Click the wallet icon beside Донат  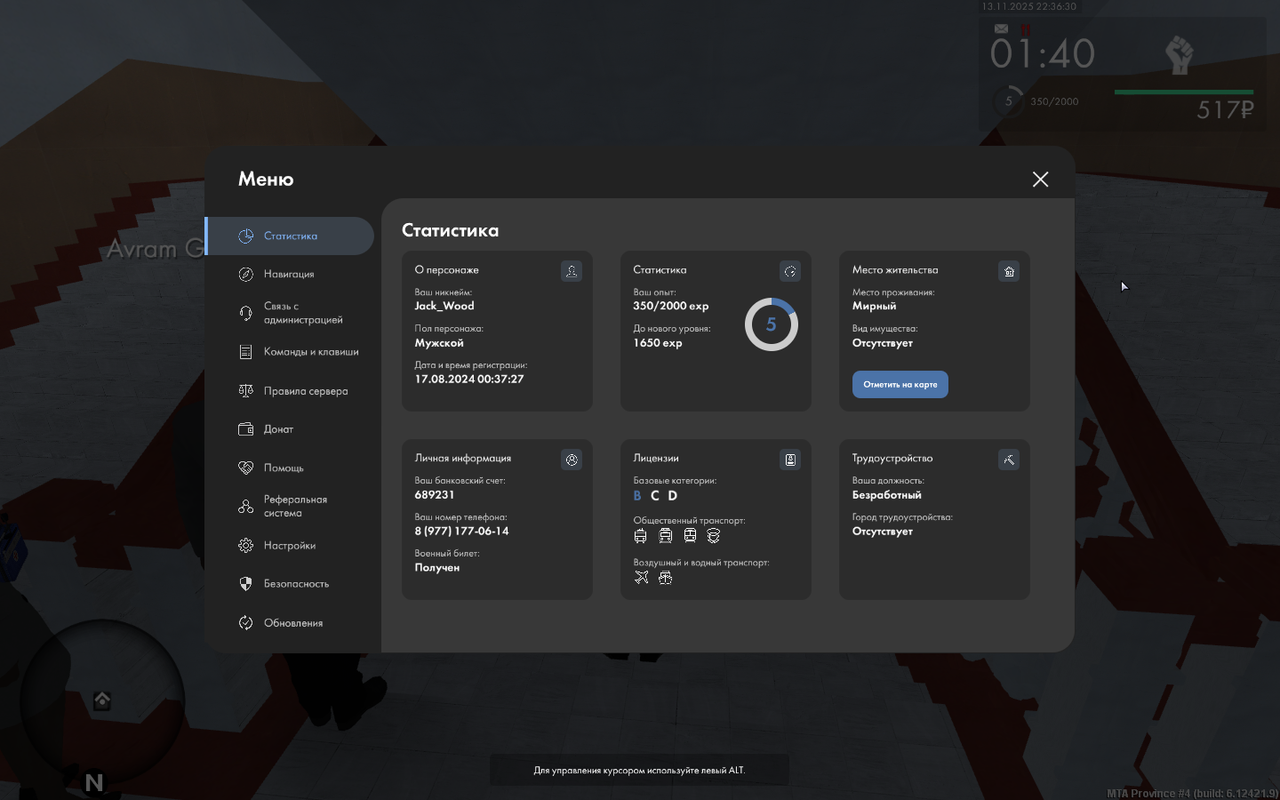pyautogui.click(x=246, y=429)
